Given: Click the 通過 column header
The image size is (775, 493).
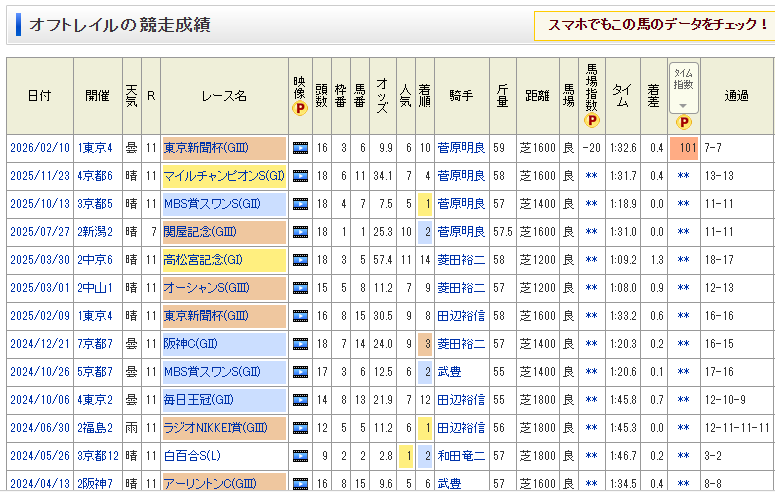Looking at the screenshot, I should pyautogui.click(x=737, y=96).
